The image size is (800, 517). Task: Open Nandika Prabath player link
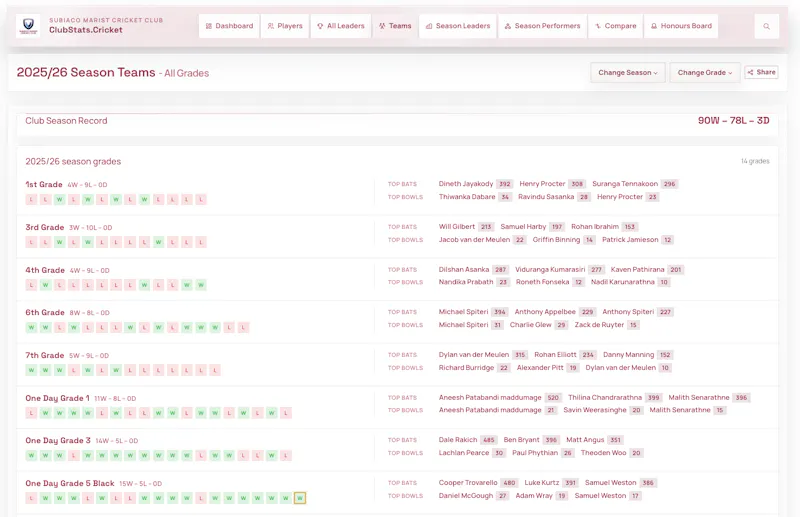coord(466,282)
